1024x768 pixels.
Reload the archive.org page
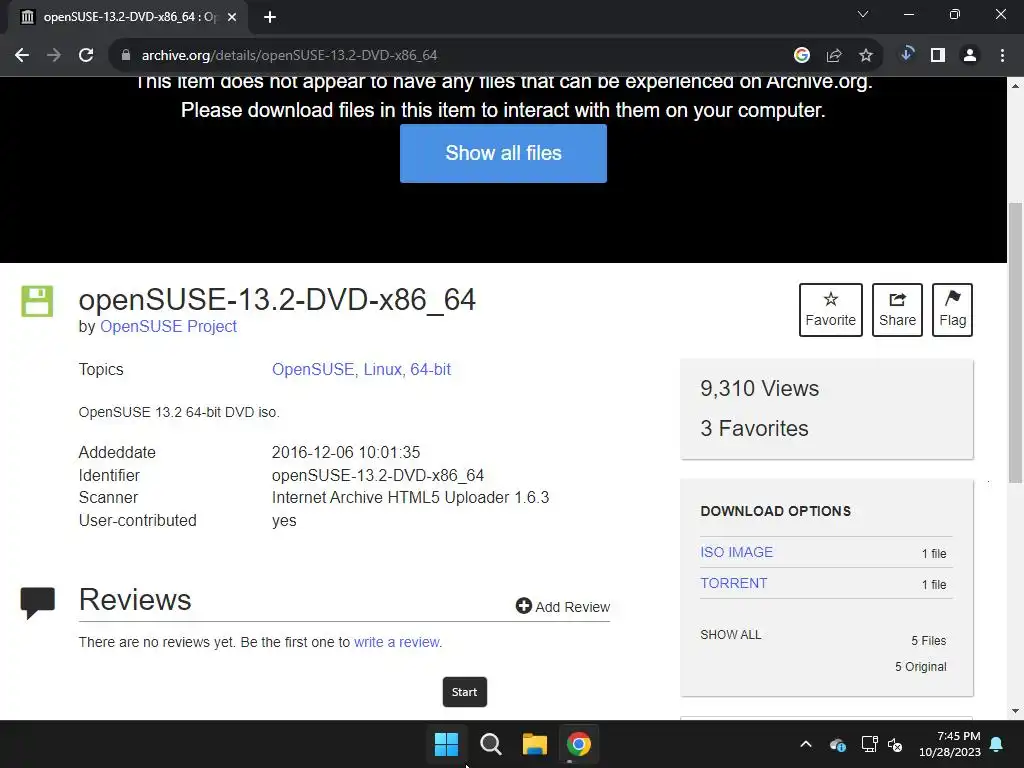(86, 56)
